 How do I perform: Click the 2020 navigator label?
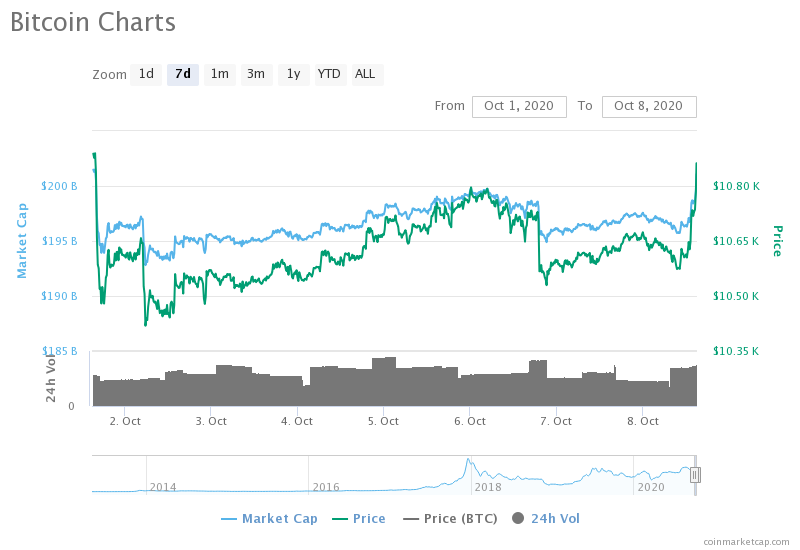[x=651, y=487]
